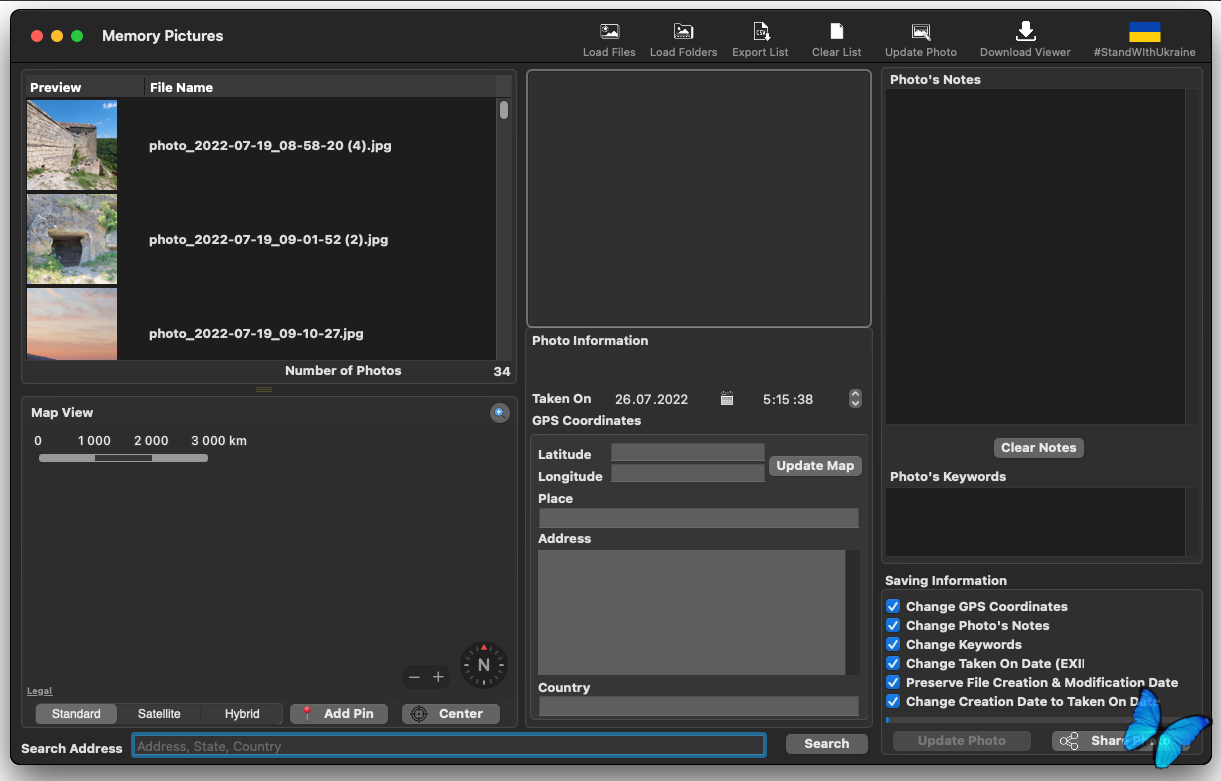Switch map to Satellite view
1221x781 pixels.
159,714
